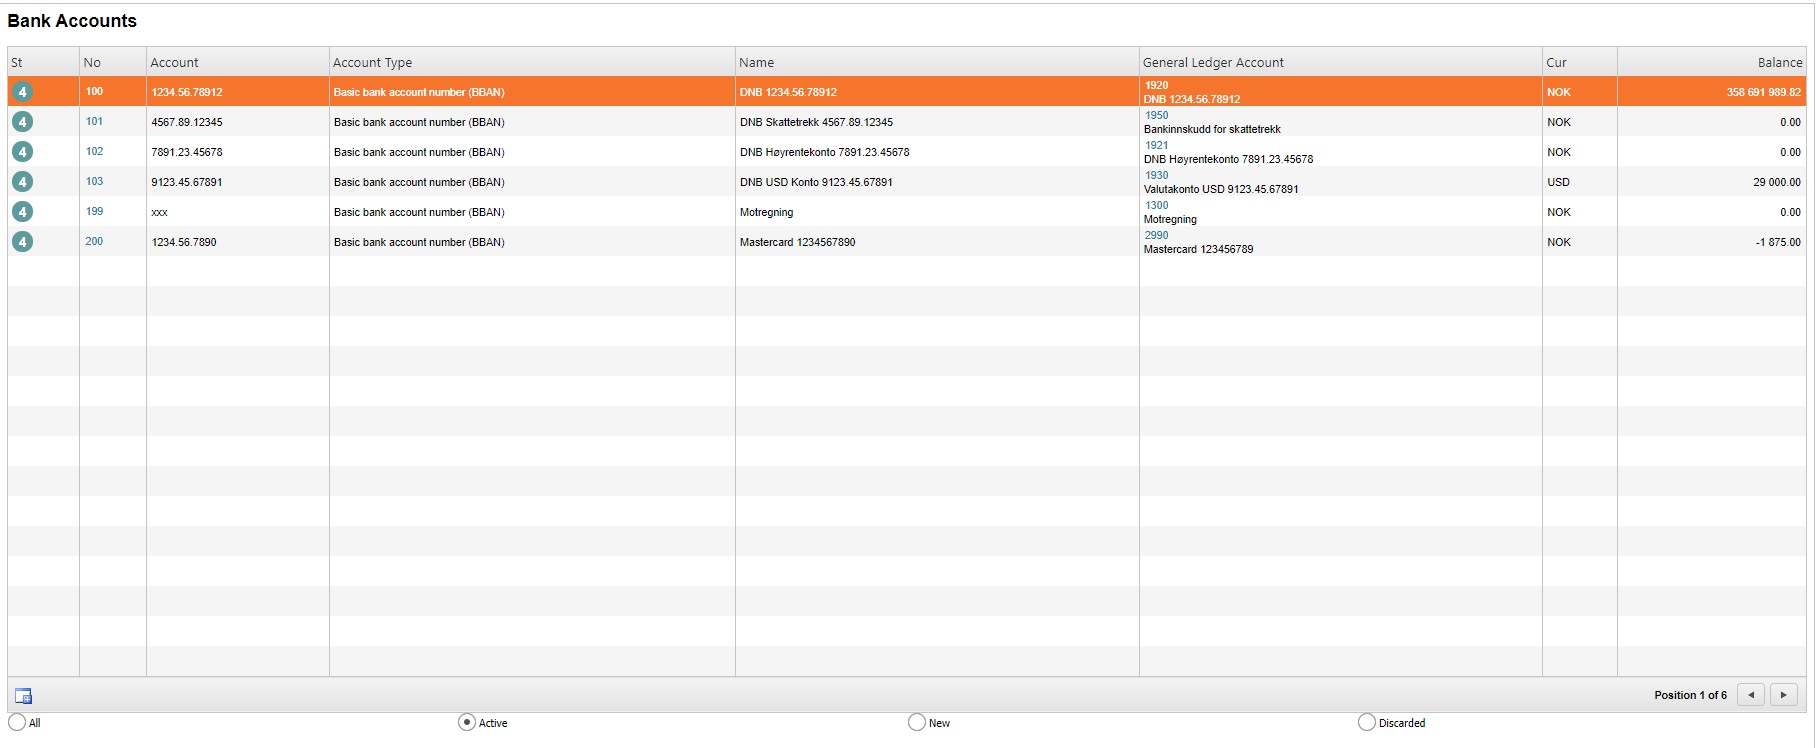Click status icon for account 103

[22, 182]
